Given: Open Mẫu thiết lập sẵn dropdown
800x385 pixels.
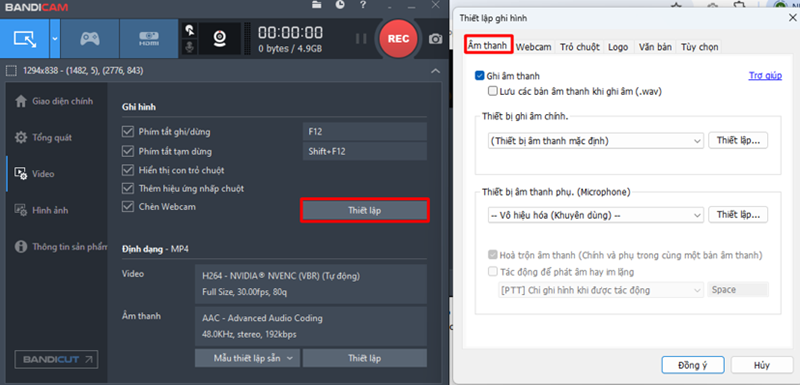Looking at the screenshot, I should 248,358.
